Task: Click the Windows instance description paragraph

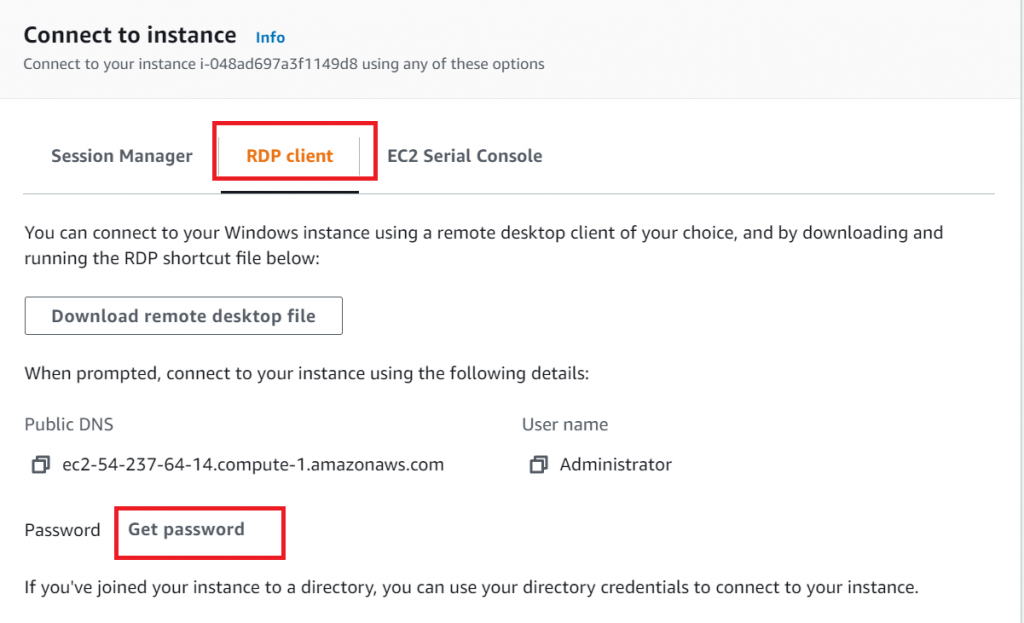Action: (483, 233)
